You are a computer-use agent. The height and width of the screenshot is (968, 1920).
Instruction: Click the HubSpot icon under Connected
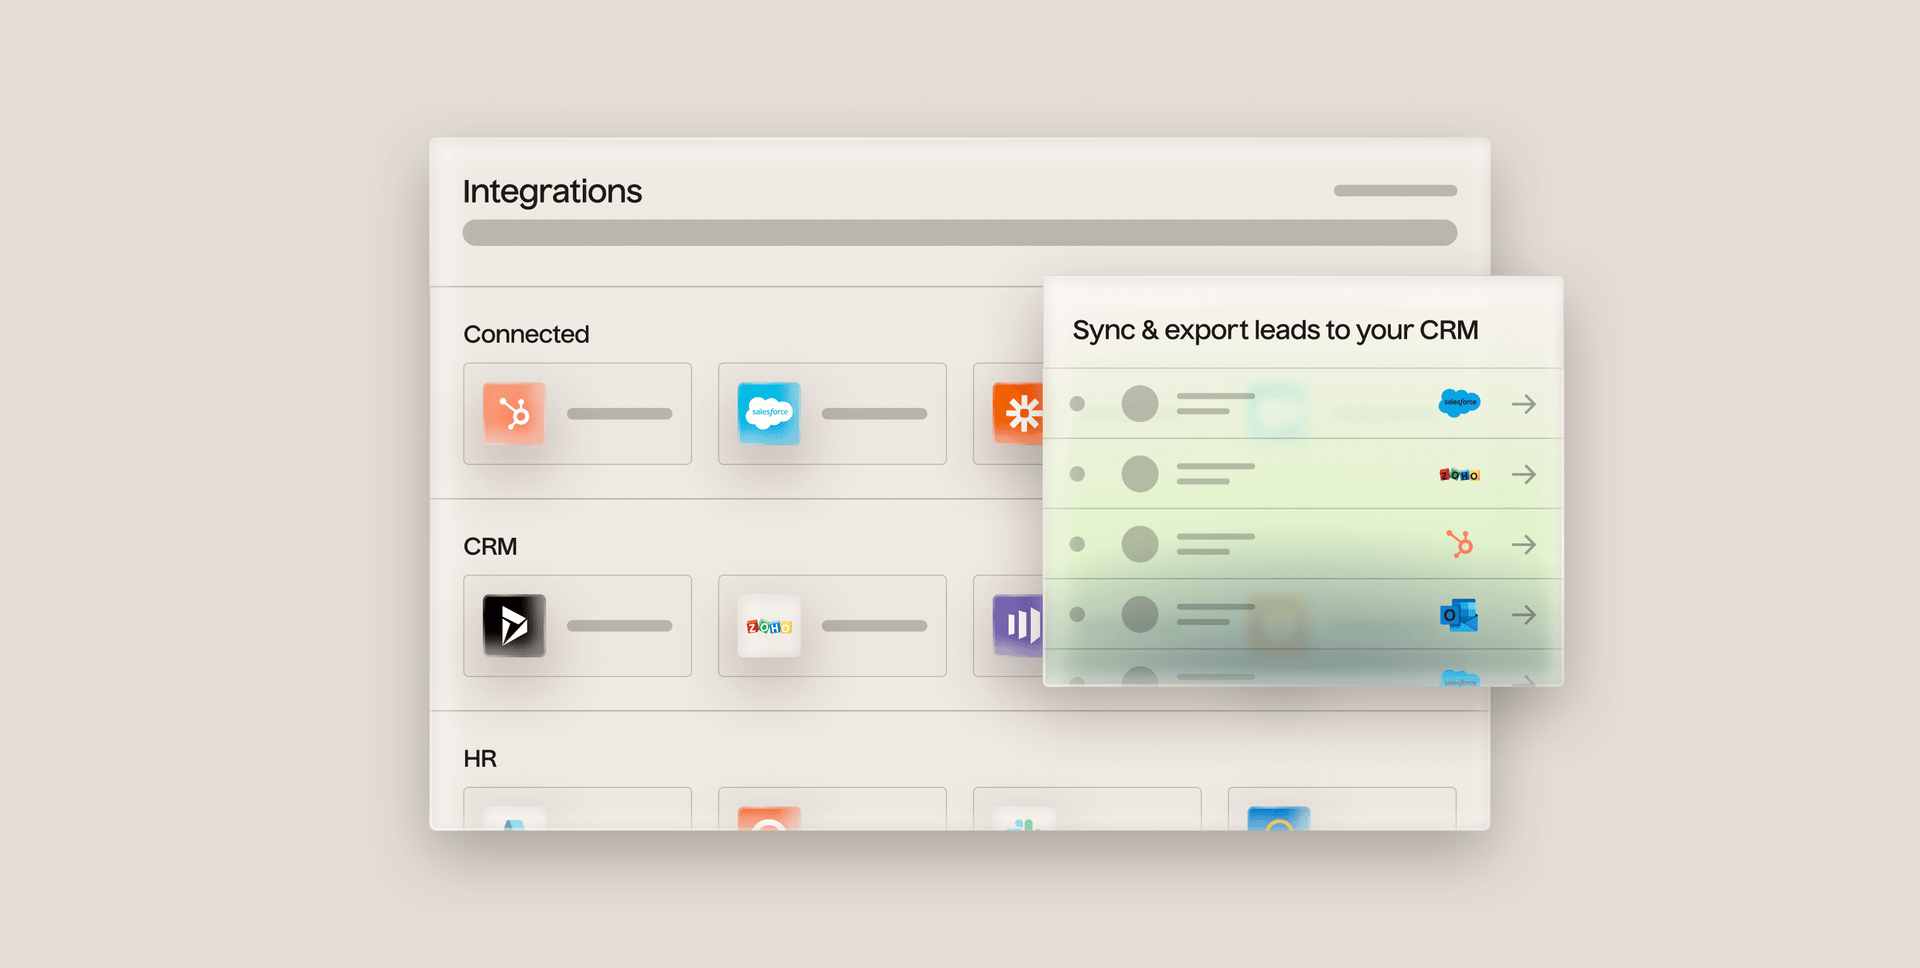(x=514, y=413)
